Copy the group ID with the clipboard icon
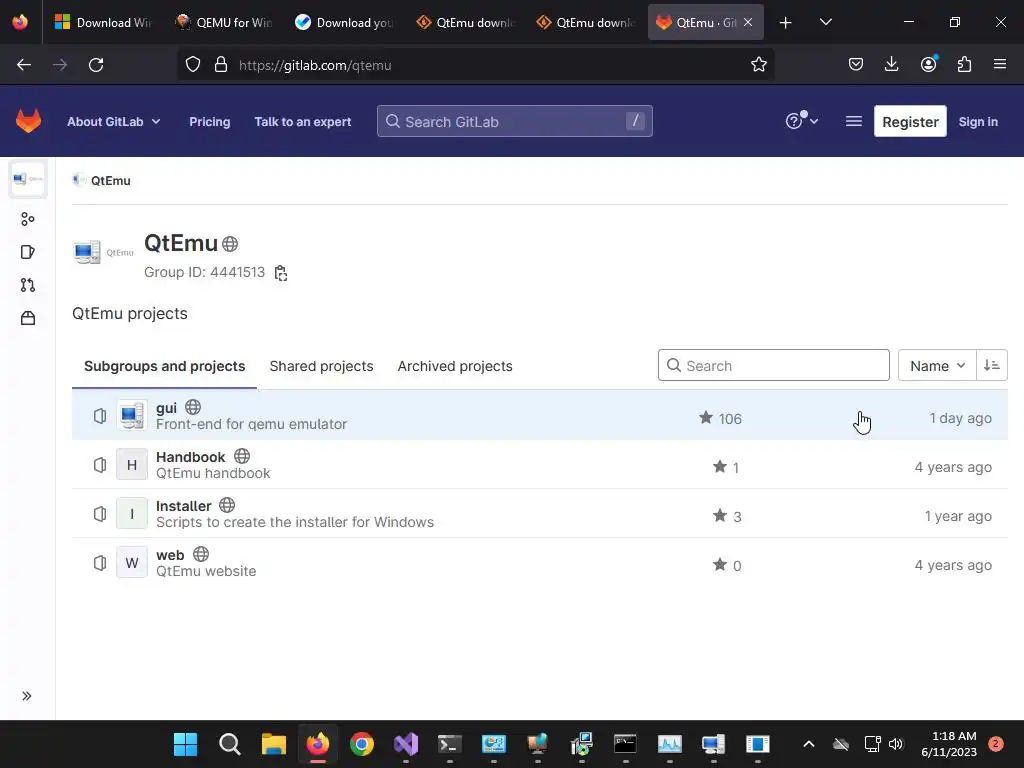This screenshot has height=768, width=1024. pyautogui.click(x=281, y=273)
